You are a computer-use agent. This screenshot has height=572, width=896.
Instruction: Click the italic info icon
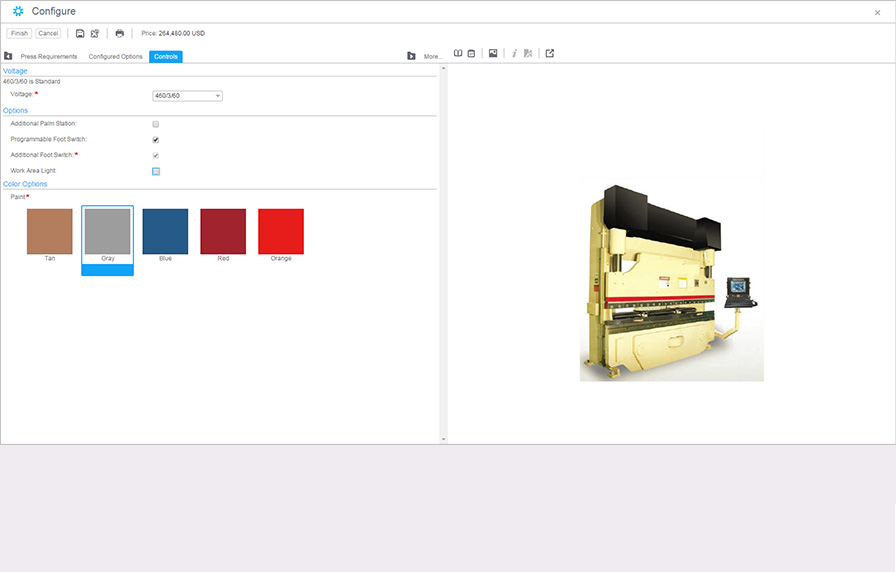click(x=514, y=53)
